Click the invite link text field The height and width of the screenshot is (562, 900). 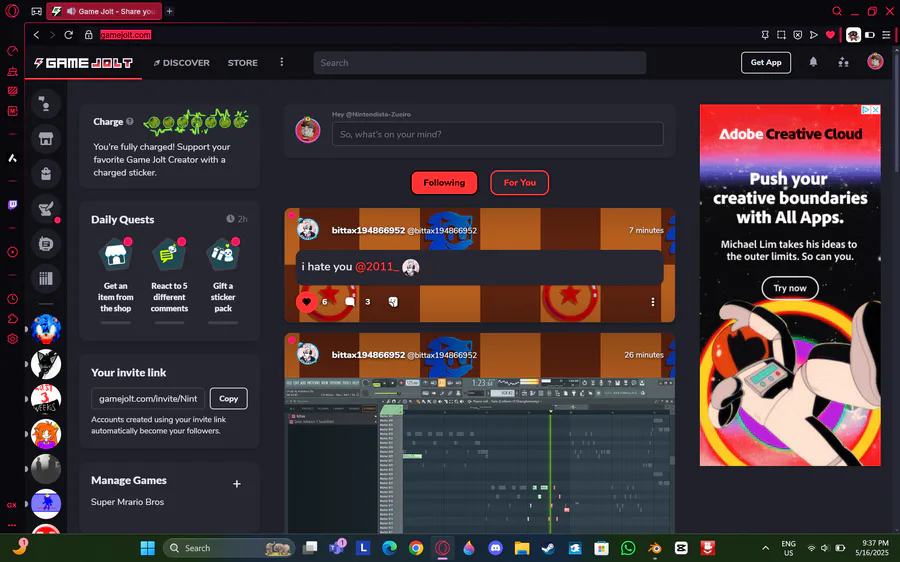click(148, 398)
